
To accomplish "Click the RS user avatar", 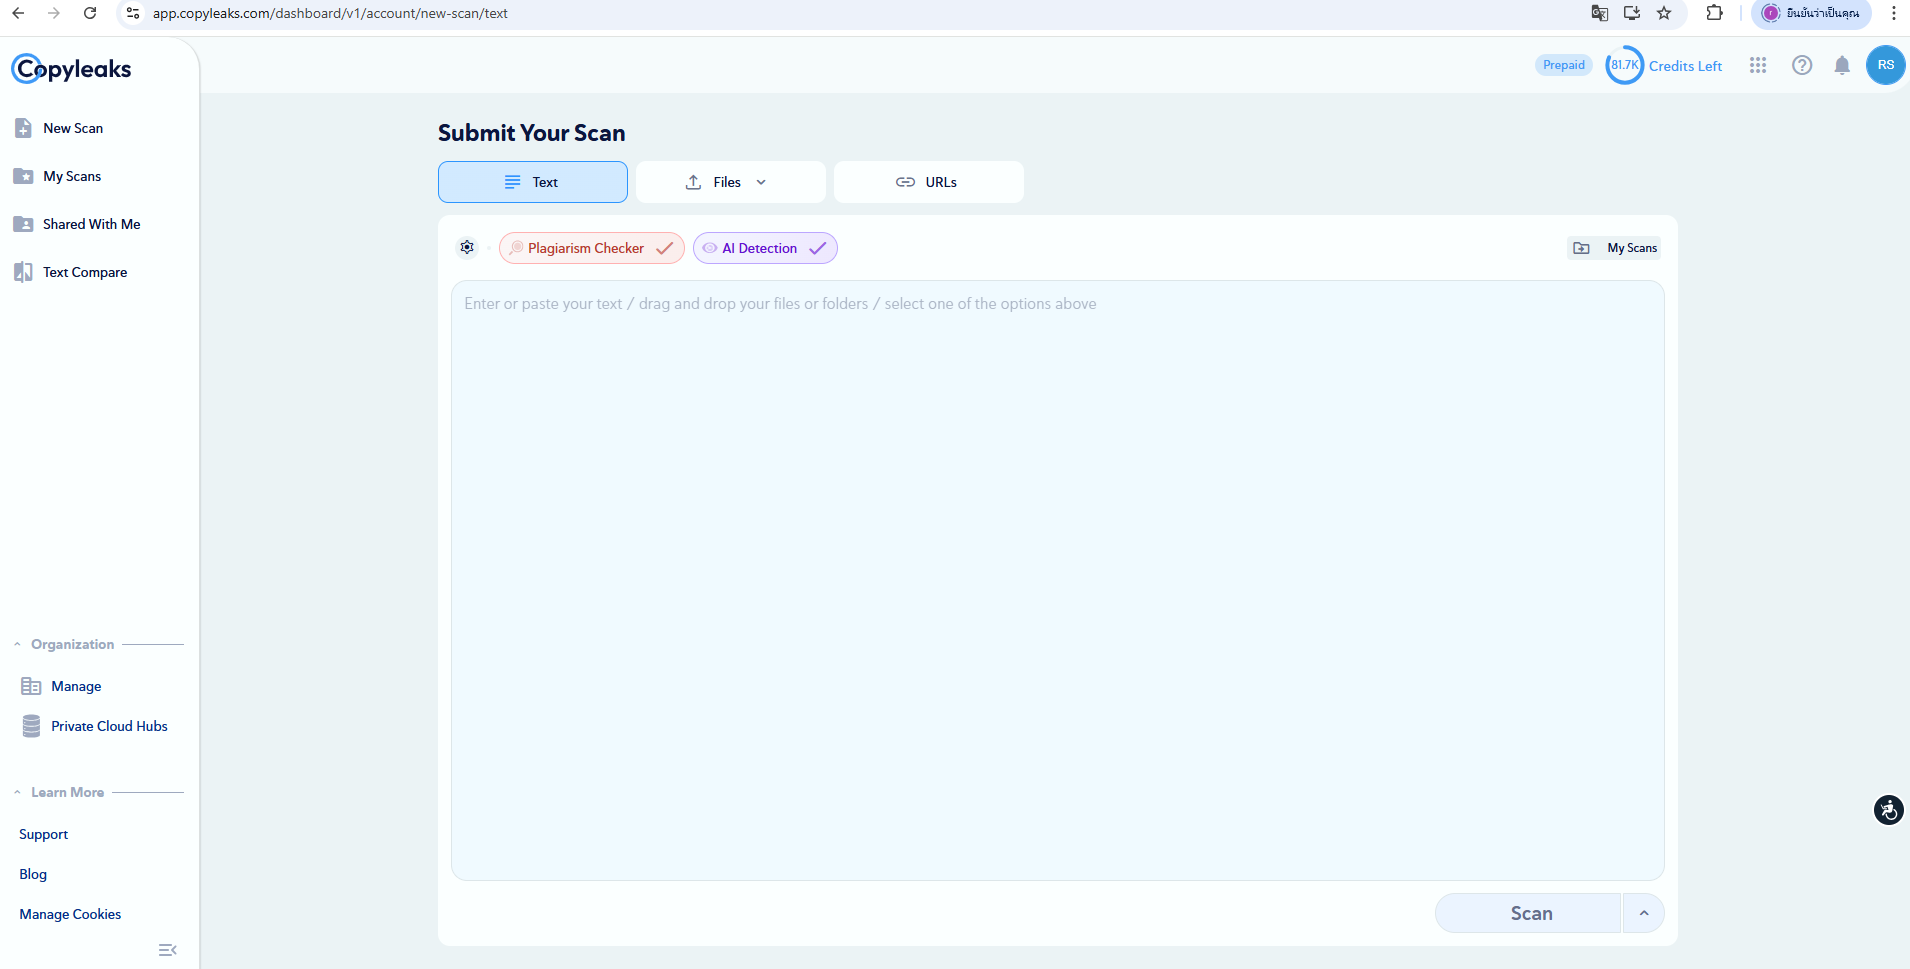I will point(1885,66).
